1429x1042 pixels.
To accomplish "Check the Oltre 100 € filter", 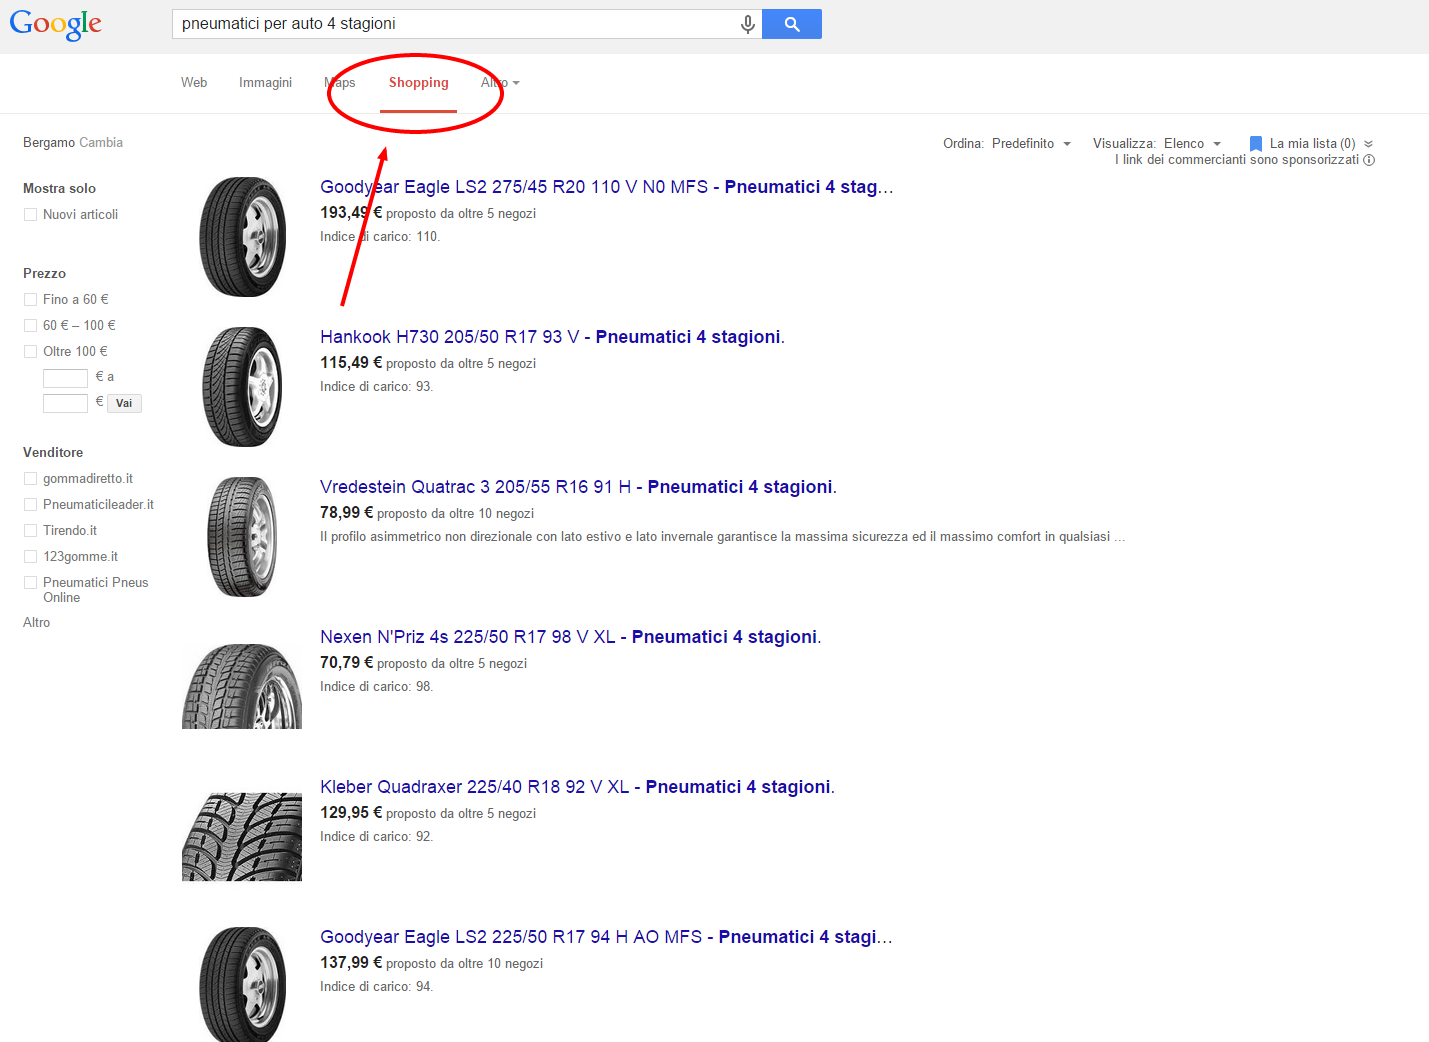I will coord(30,352).
